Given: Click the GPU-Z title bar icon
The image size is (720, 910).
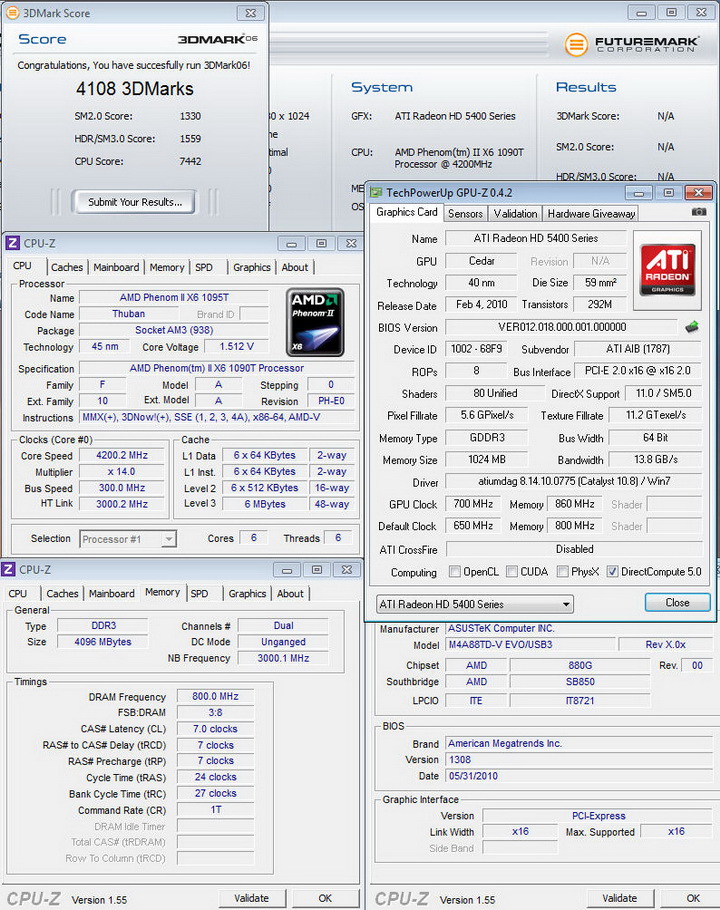Looking at the screenshot, I should tap(377, 193).
